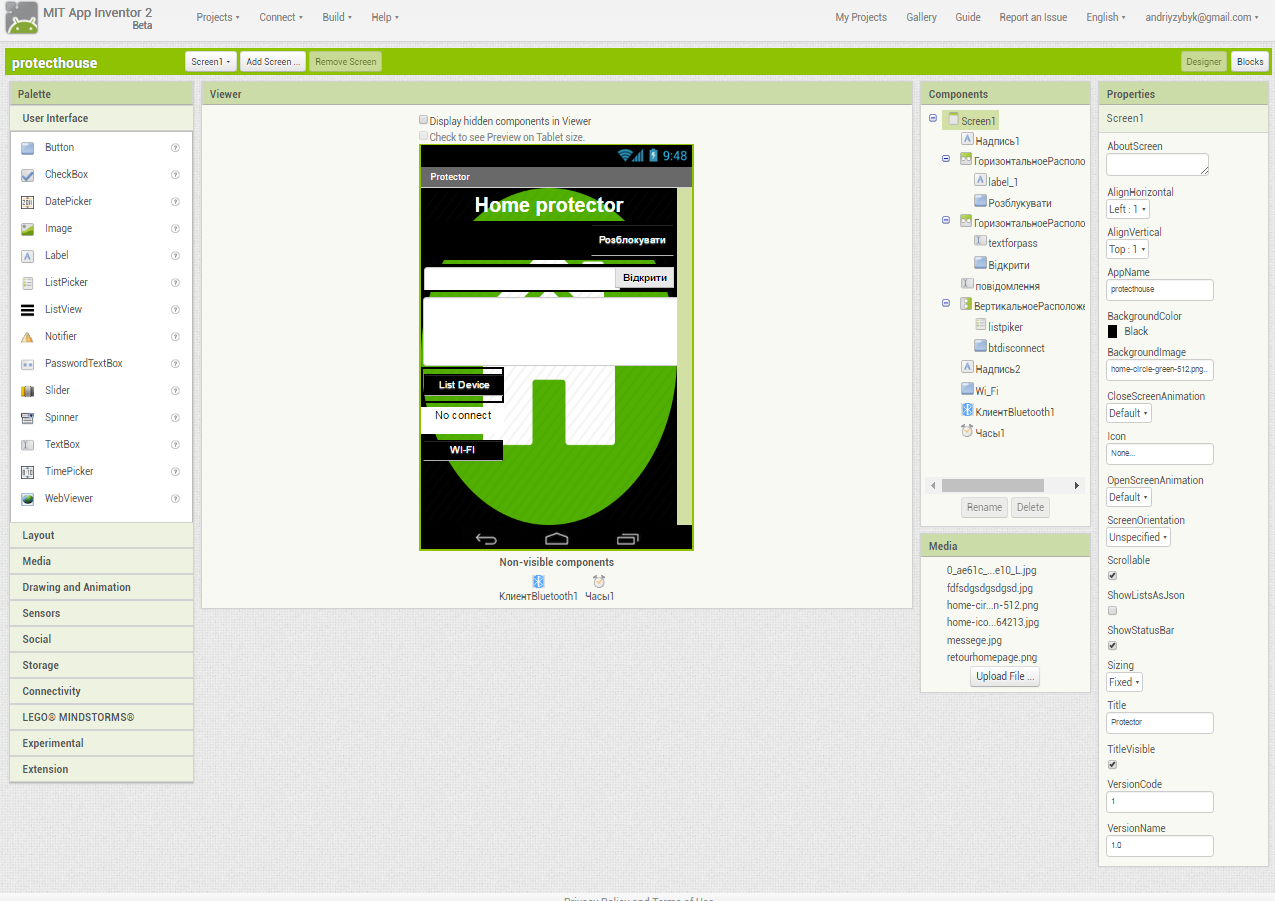Open the Build menu
The width and height of the screenshot is (1275, 901).
click(337, 17)
